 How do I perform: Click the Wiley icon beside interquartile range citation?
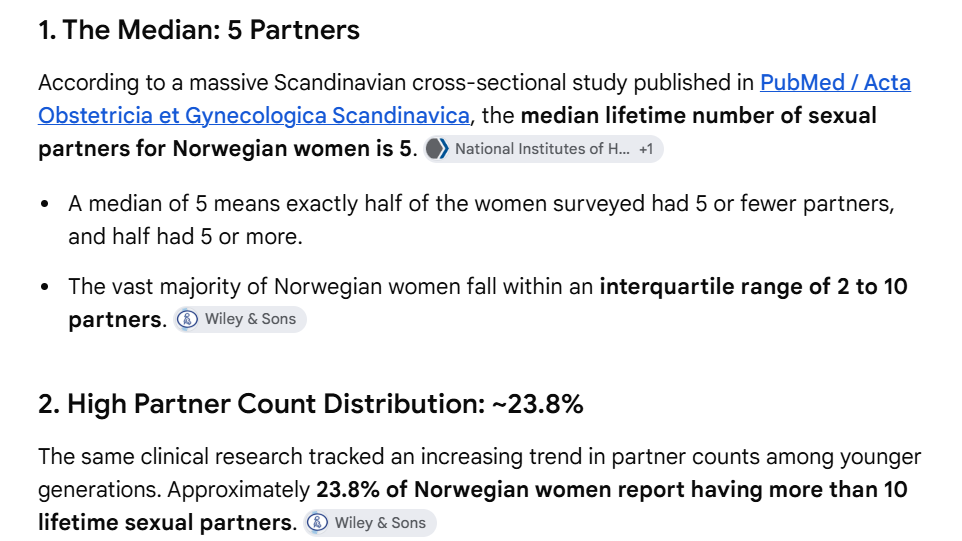[187, 320]
